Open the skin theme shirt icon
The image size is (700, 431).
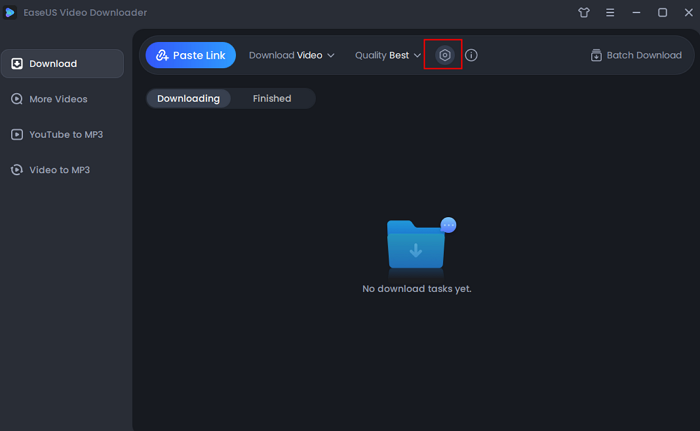[584, 13]
